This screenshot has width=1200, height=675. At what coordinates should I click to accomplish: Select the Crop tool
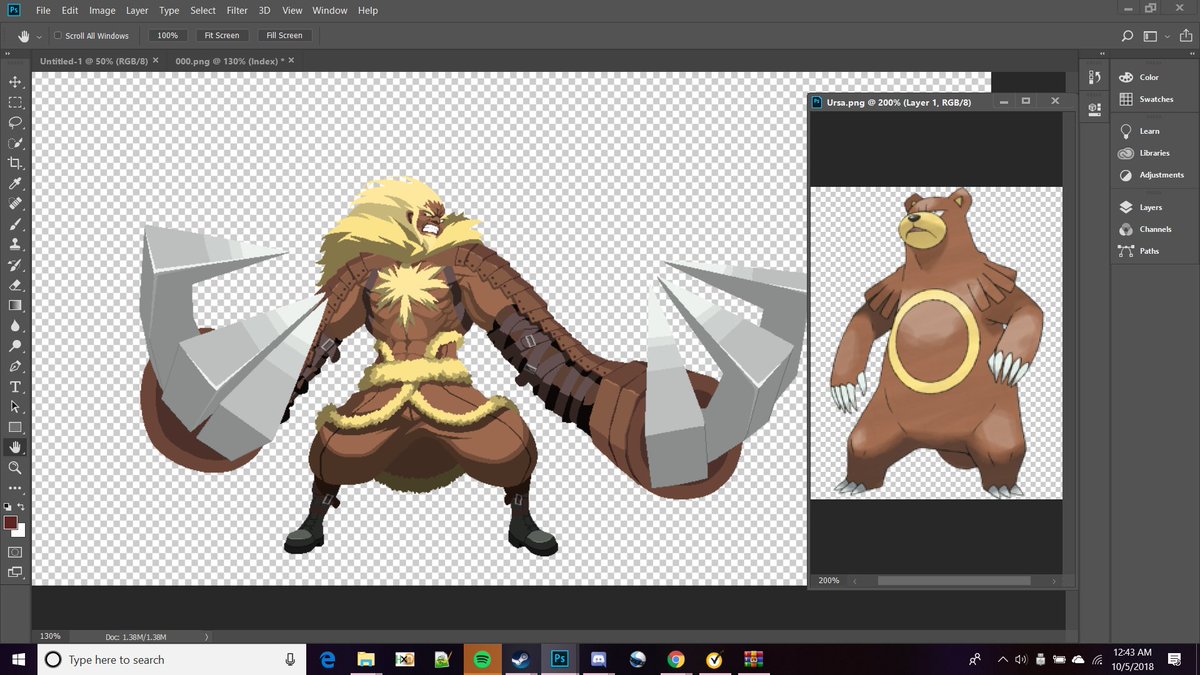[x=15, y=163]
